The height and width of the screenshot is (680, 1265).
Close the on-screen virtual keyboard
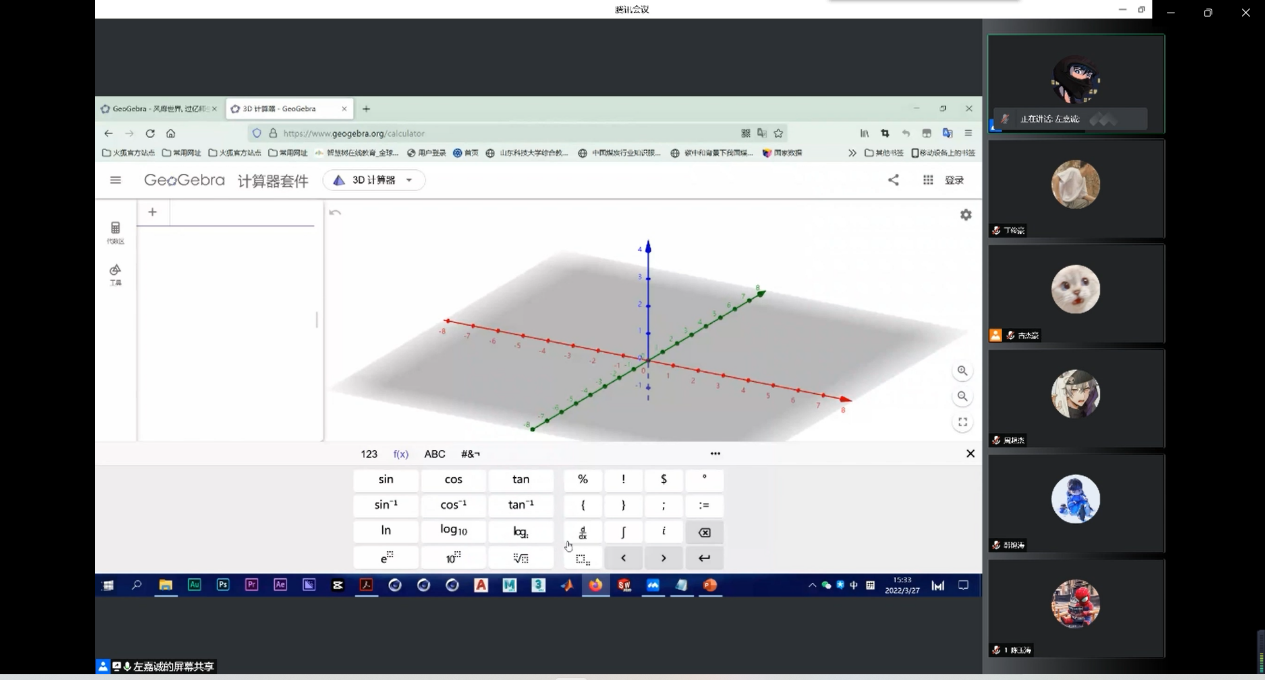[969, 454]
